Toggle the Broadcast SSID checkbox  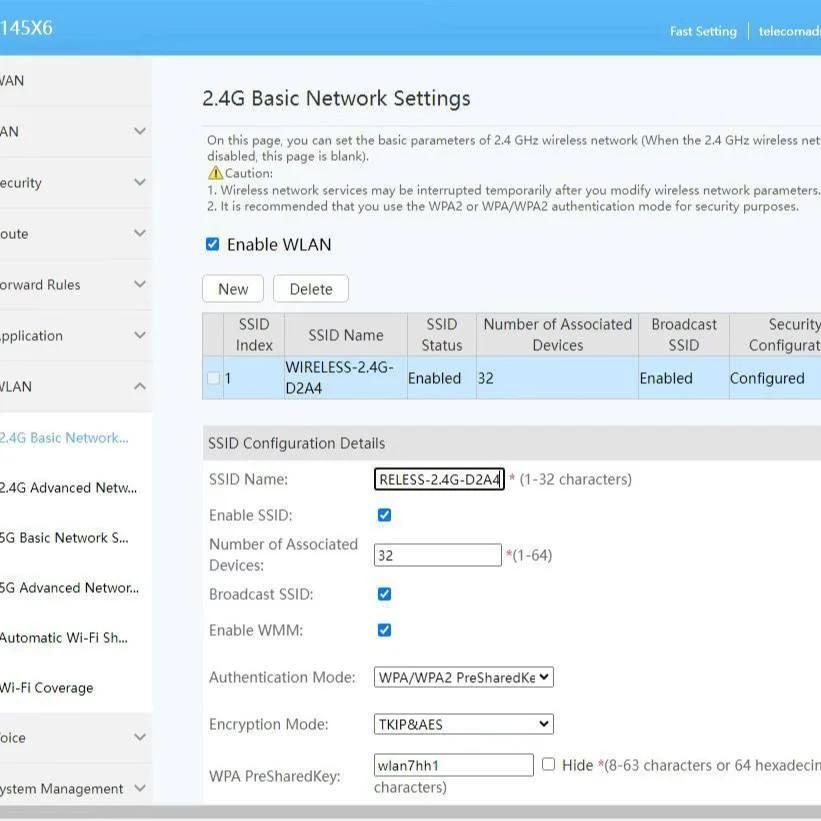pos(384,594)
